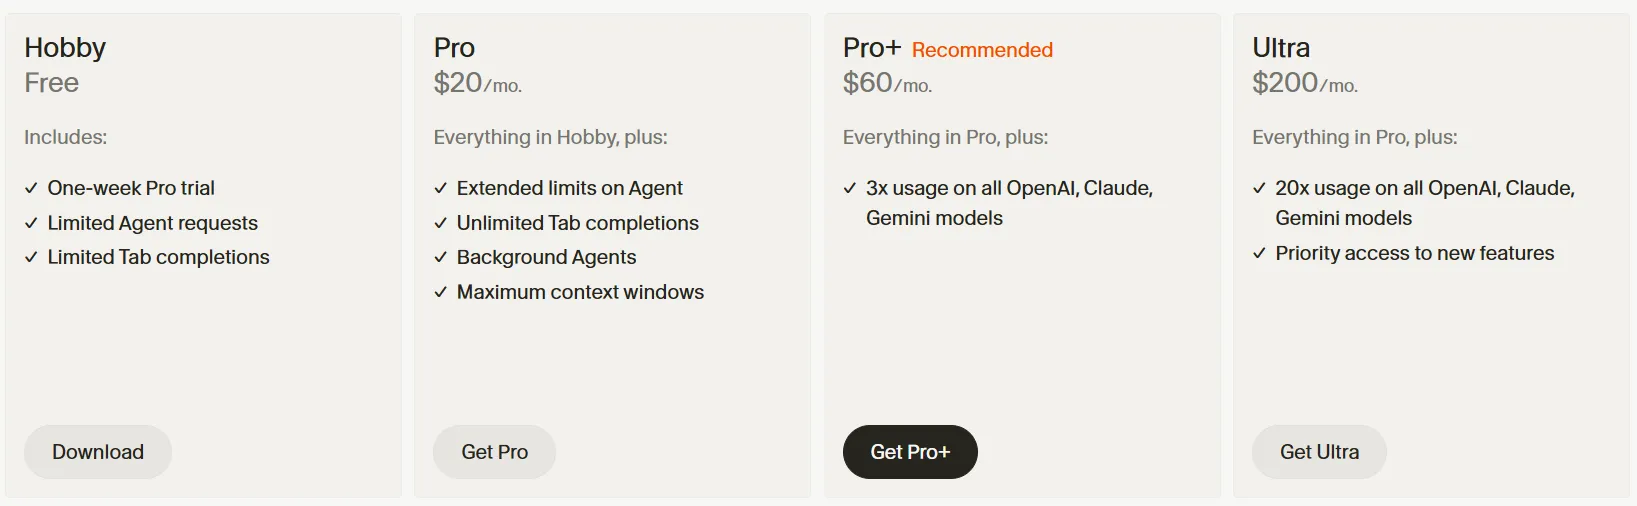
Task: Click the checkmark next to Background Agents
Action: (440, 257)
